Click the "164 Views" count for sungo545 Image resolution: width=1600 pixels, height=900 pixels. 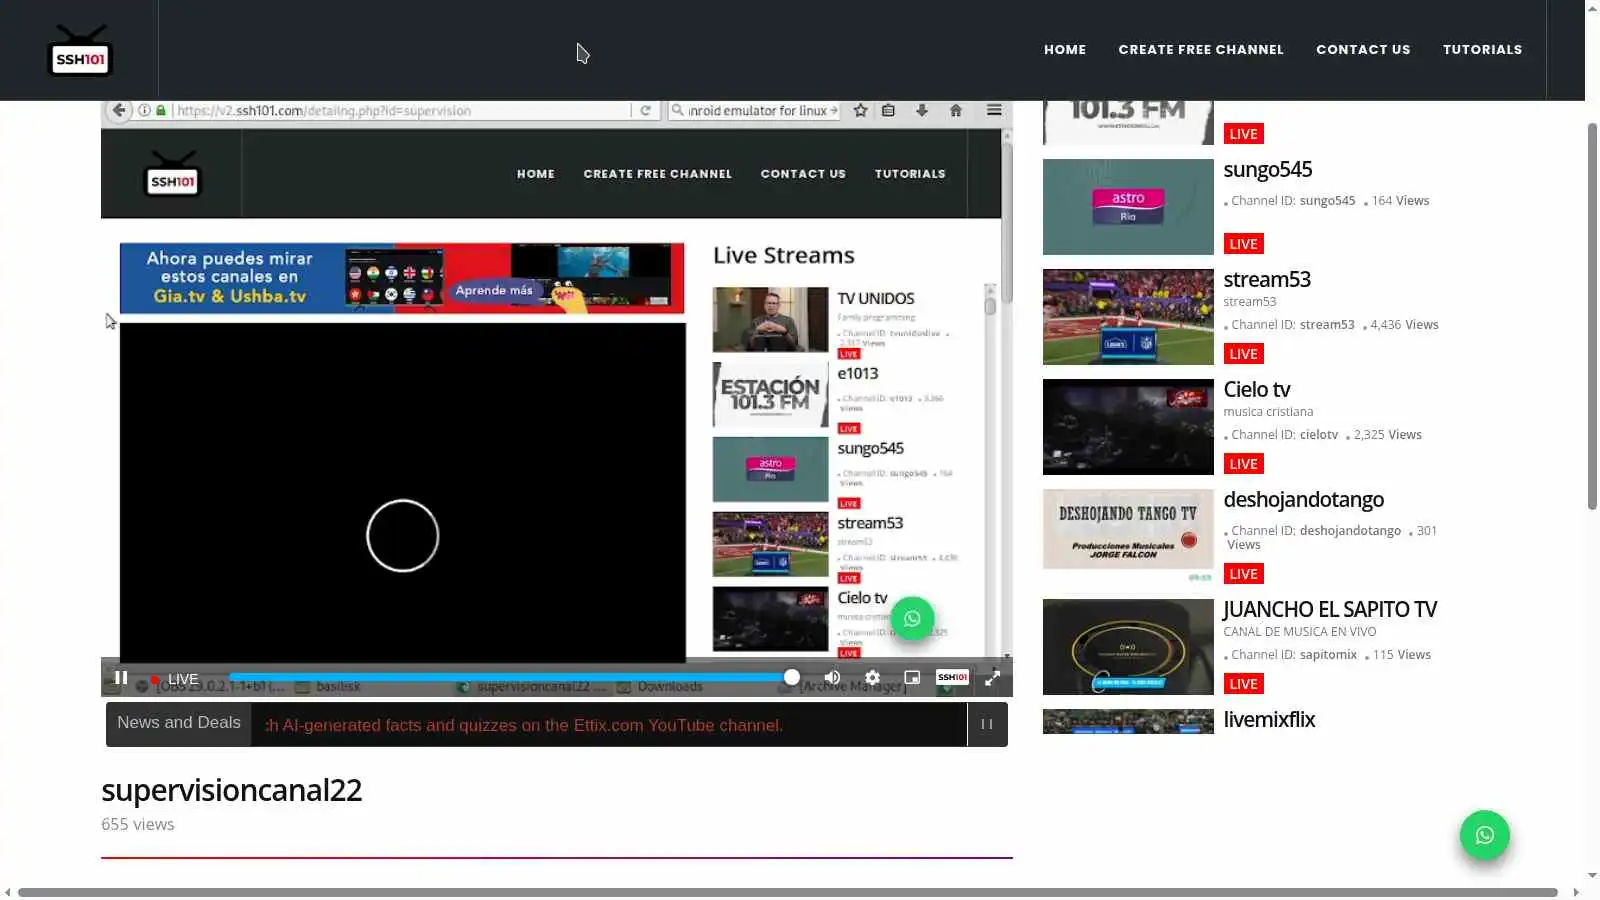[1400, 201]
